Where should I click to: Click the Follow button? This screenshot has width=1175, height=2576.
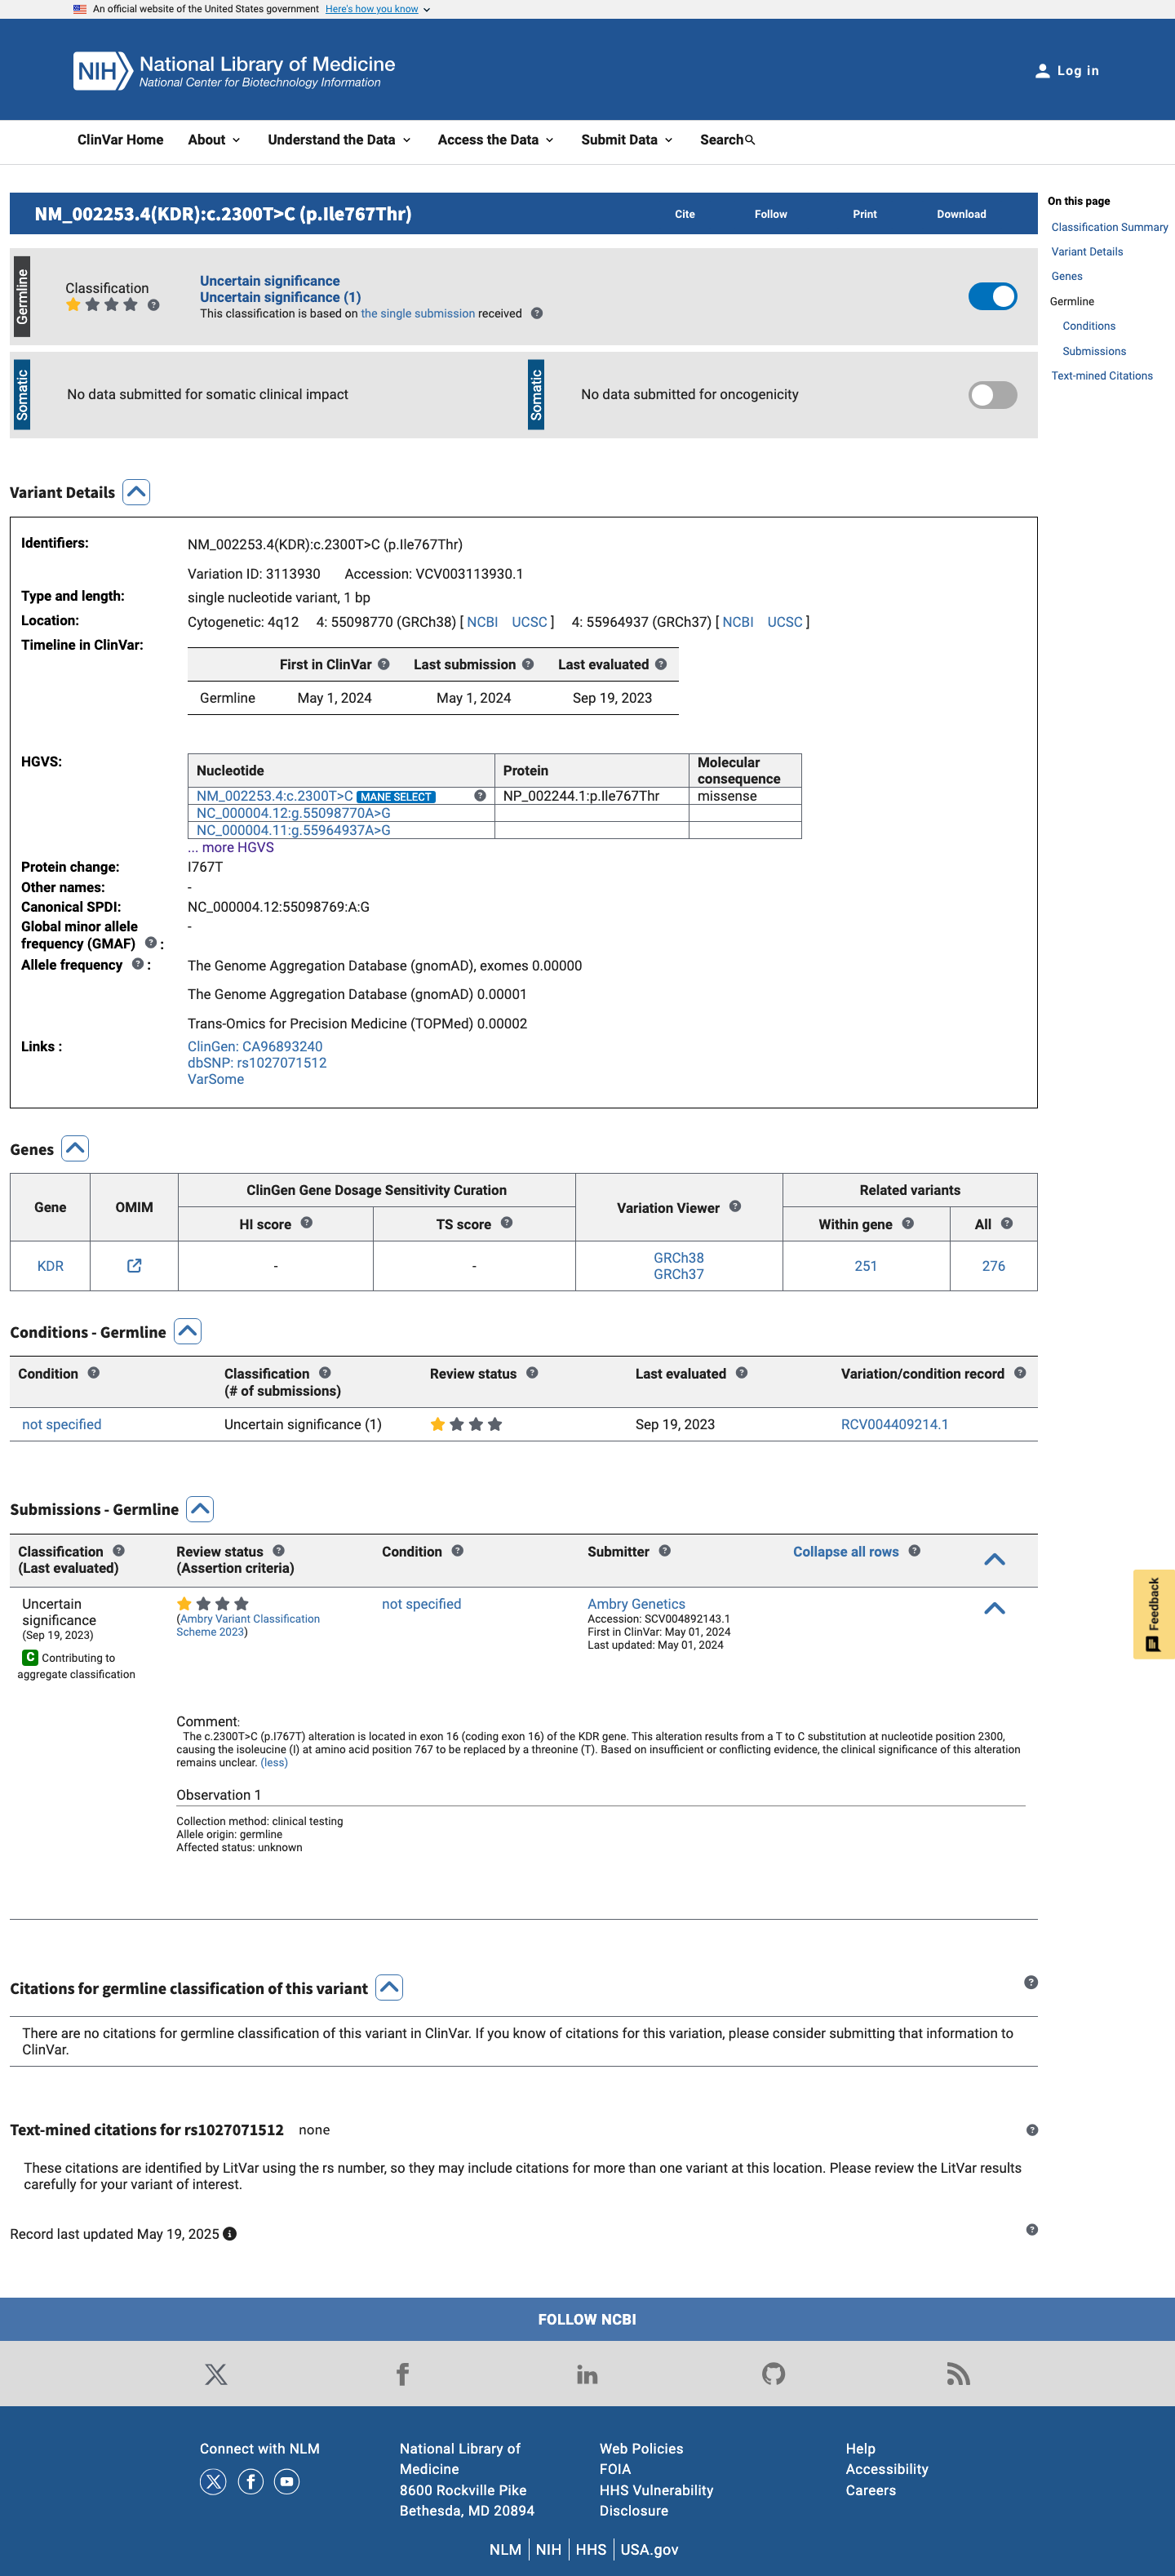[x=771, y=214]
